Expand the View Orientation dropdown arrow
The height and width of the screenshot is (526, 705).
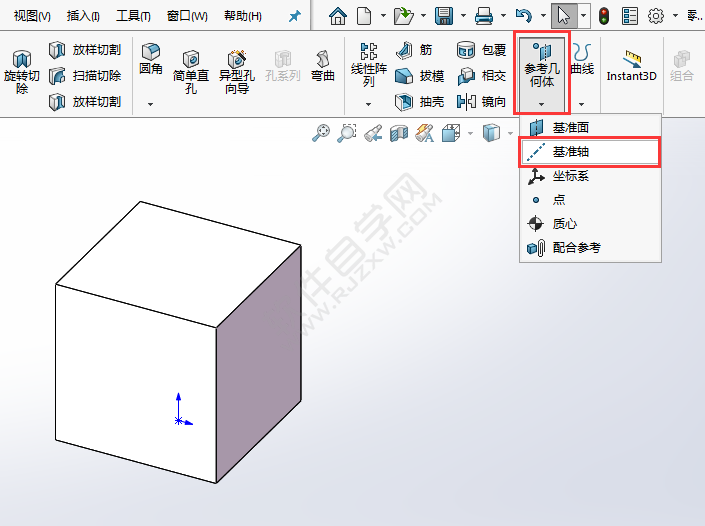(470, 134)
